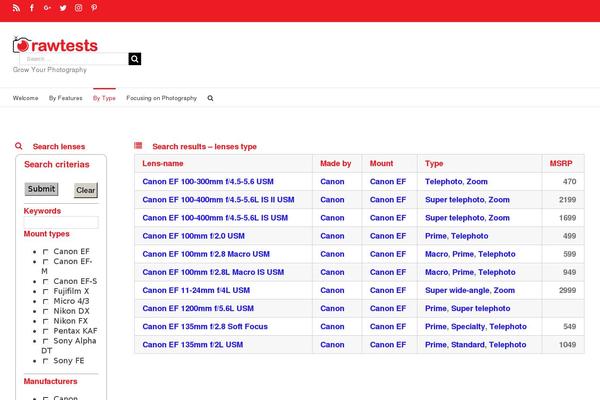Select MSRP value 470

point(569,181)
